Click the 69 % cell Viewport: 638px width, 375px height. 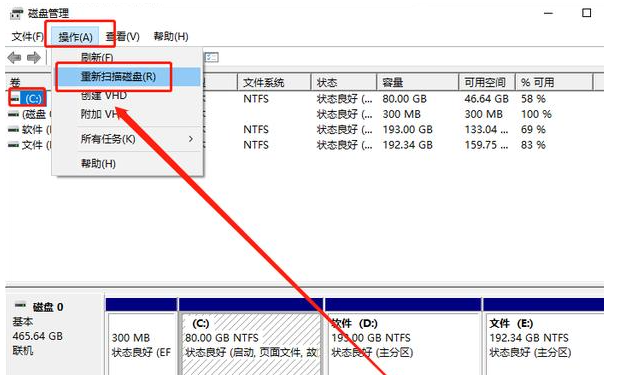point(533,130)
